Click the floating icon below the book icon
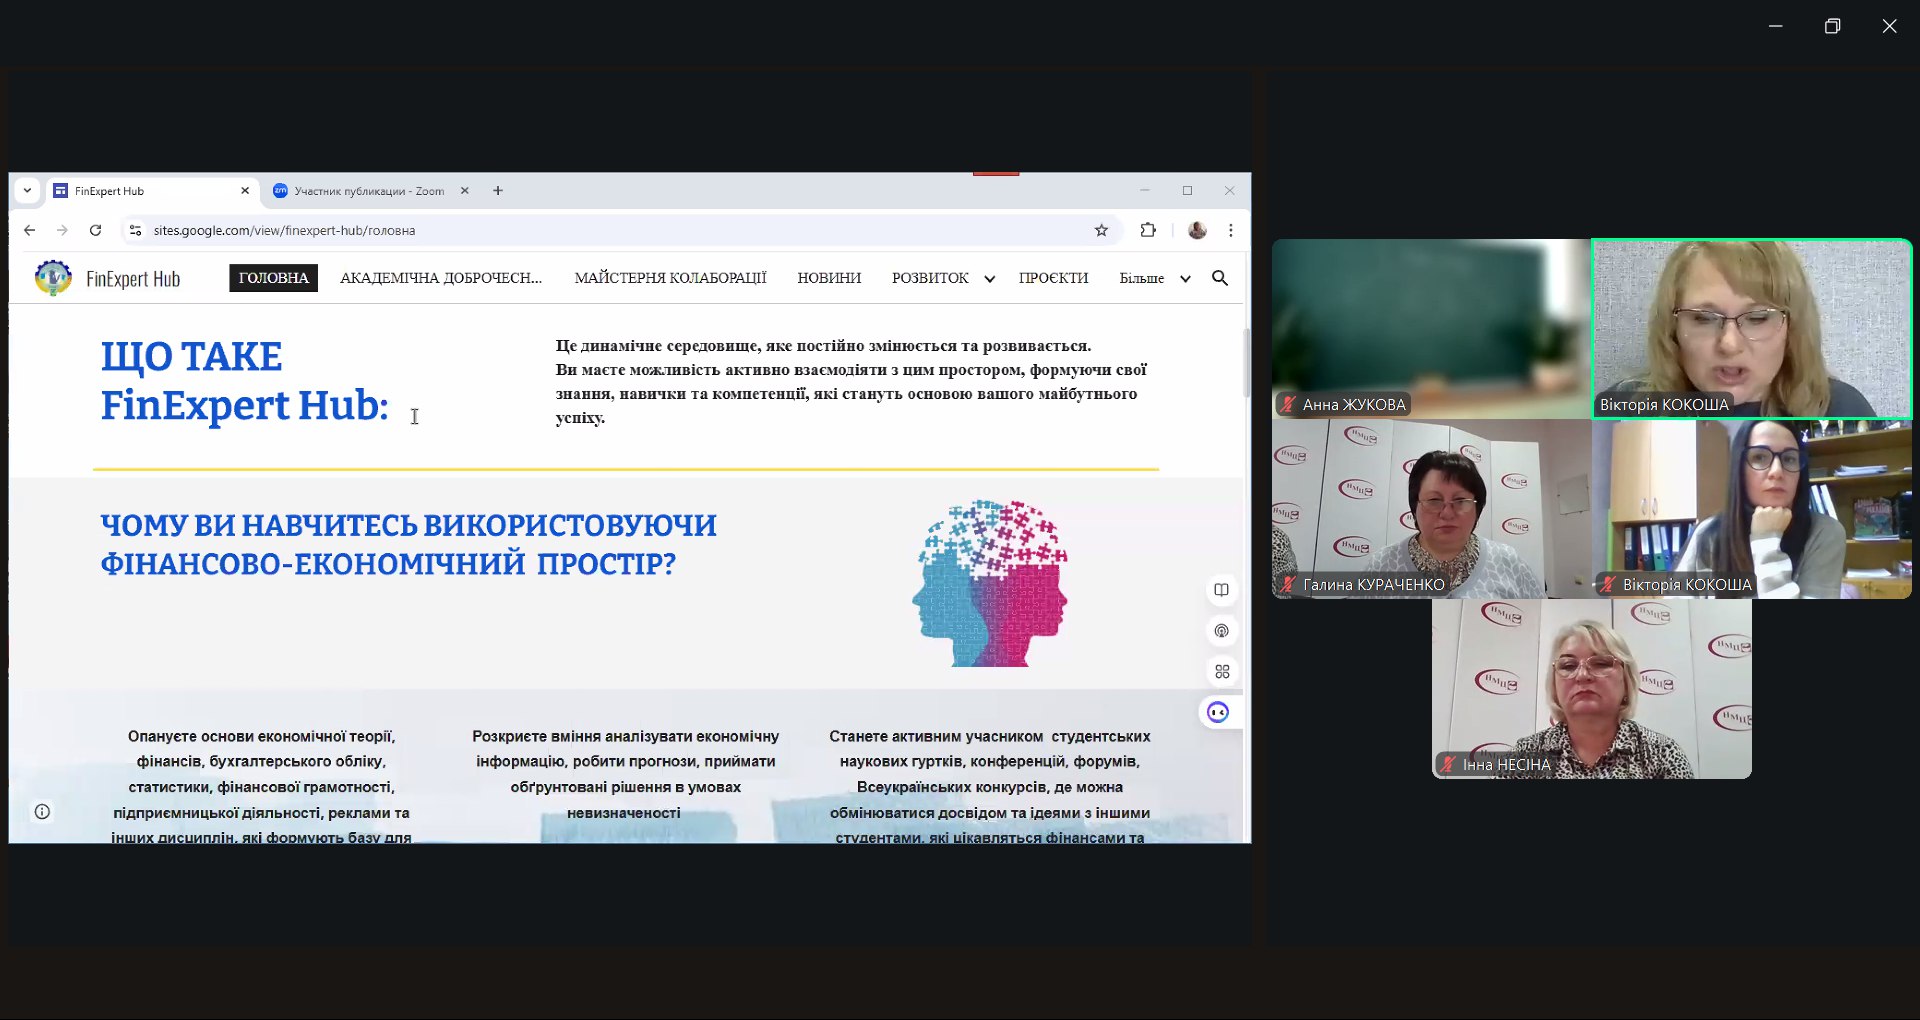 click(1221, 631)
